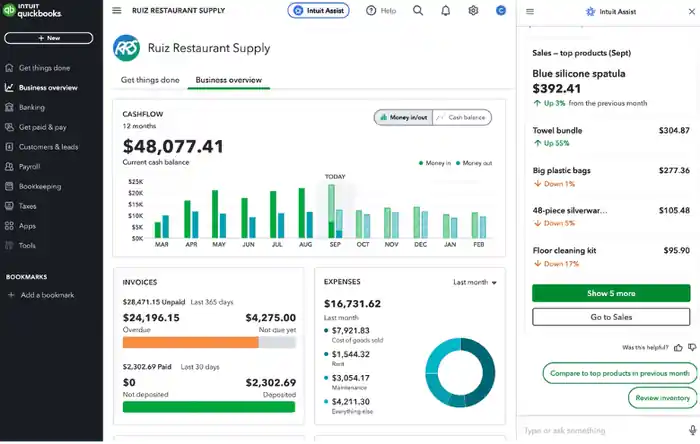This screenshot has height=444, width=700.
Task: Click the Payroll people icon
Action: 9,166
